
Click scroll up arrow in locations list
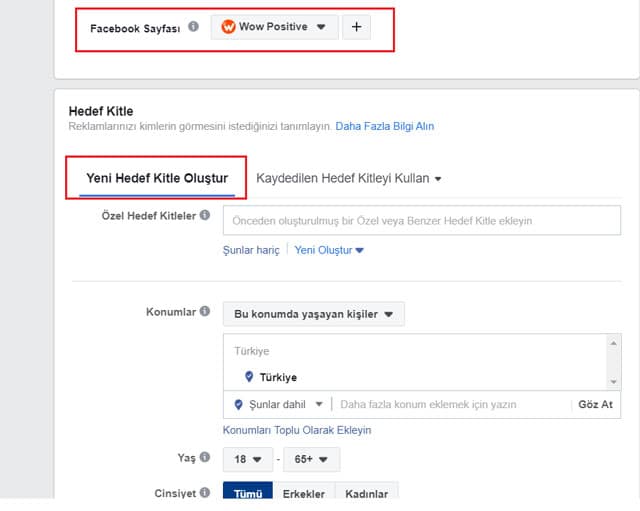point(613,343)
